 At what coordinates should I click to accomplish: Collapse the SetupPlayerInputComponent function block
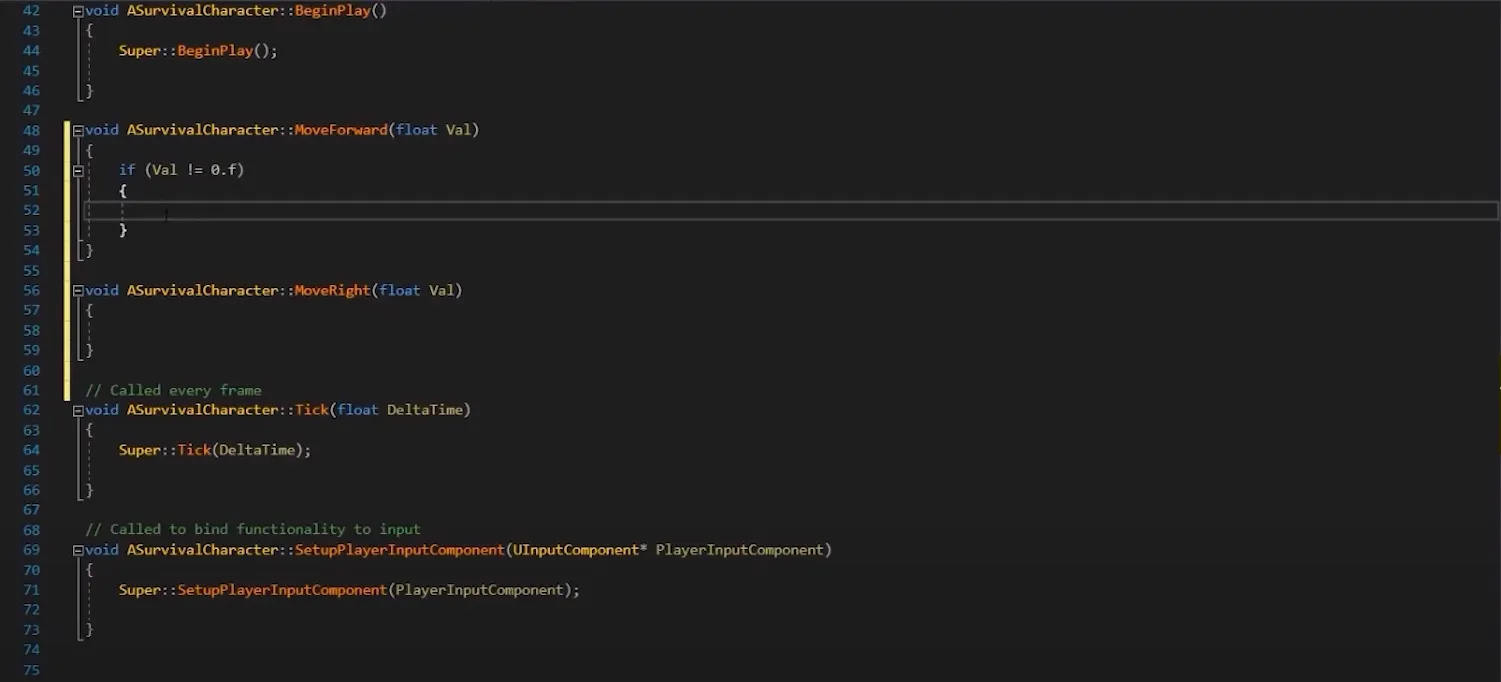pyautogui.click(x=78, y=551)
